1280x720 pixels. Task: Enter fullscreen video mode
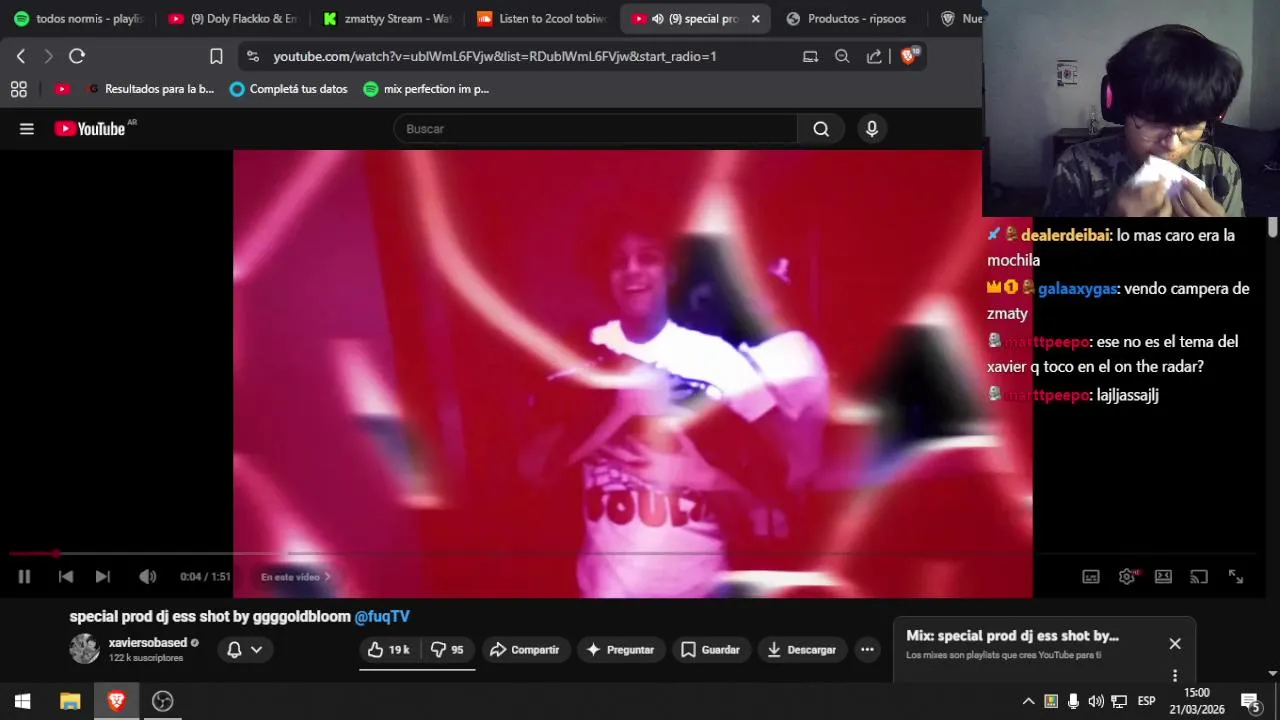pos(1236,577)
